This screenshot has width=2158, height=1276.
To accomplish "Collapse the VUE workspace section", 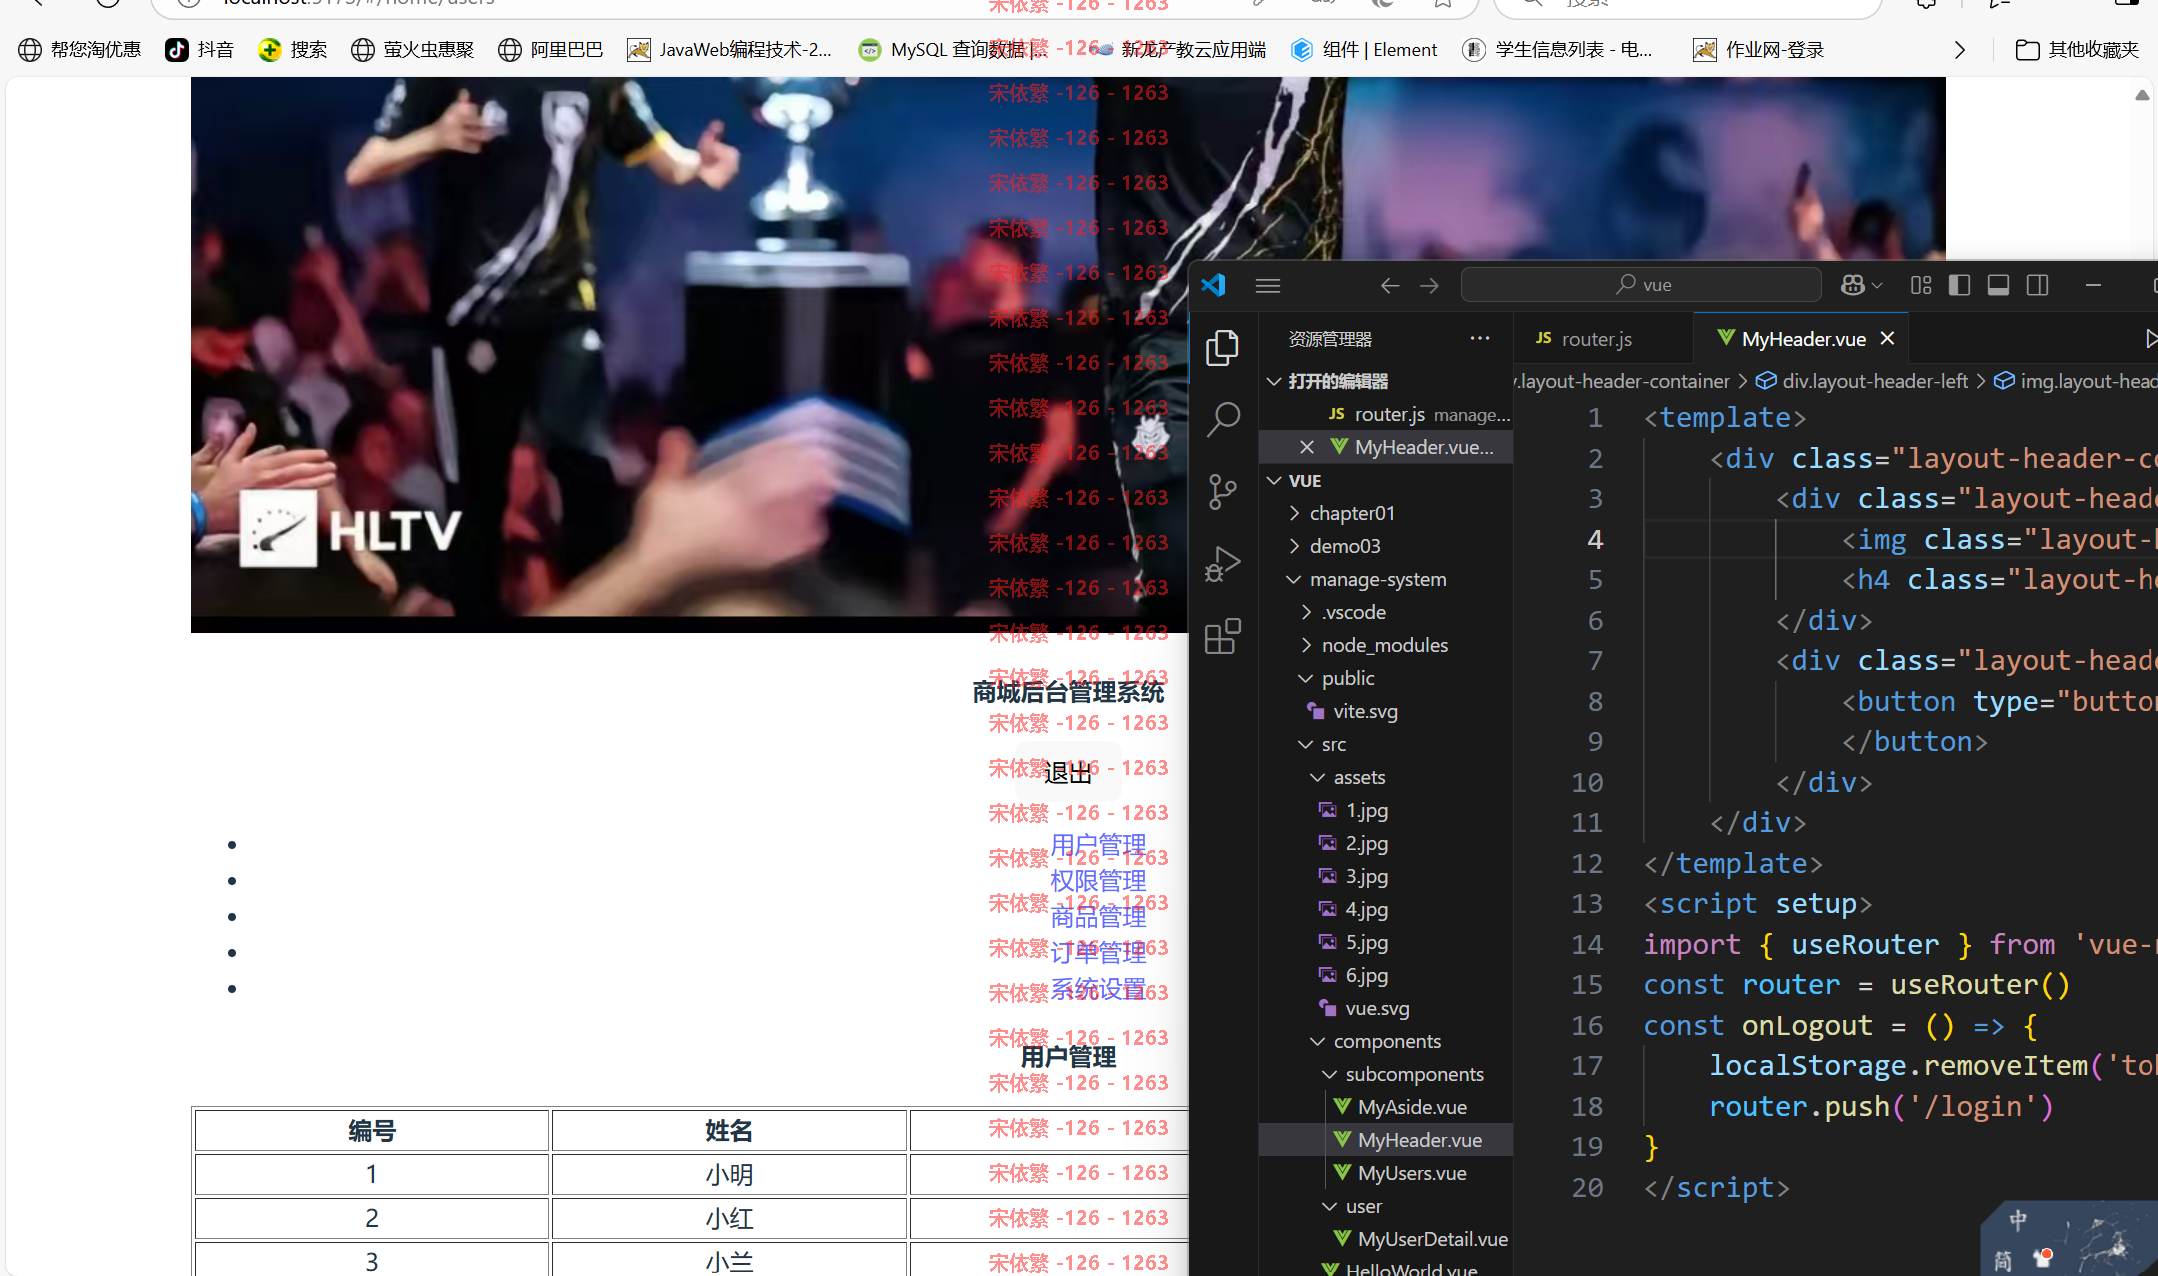I will pyautogui.click(x=1274, y=480).
